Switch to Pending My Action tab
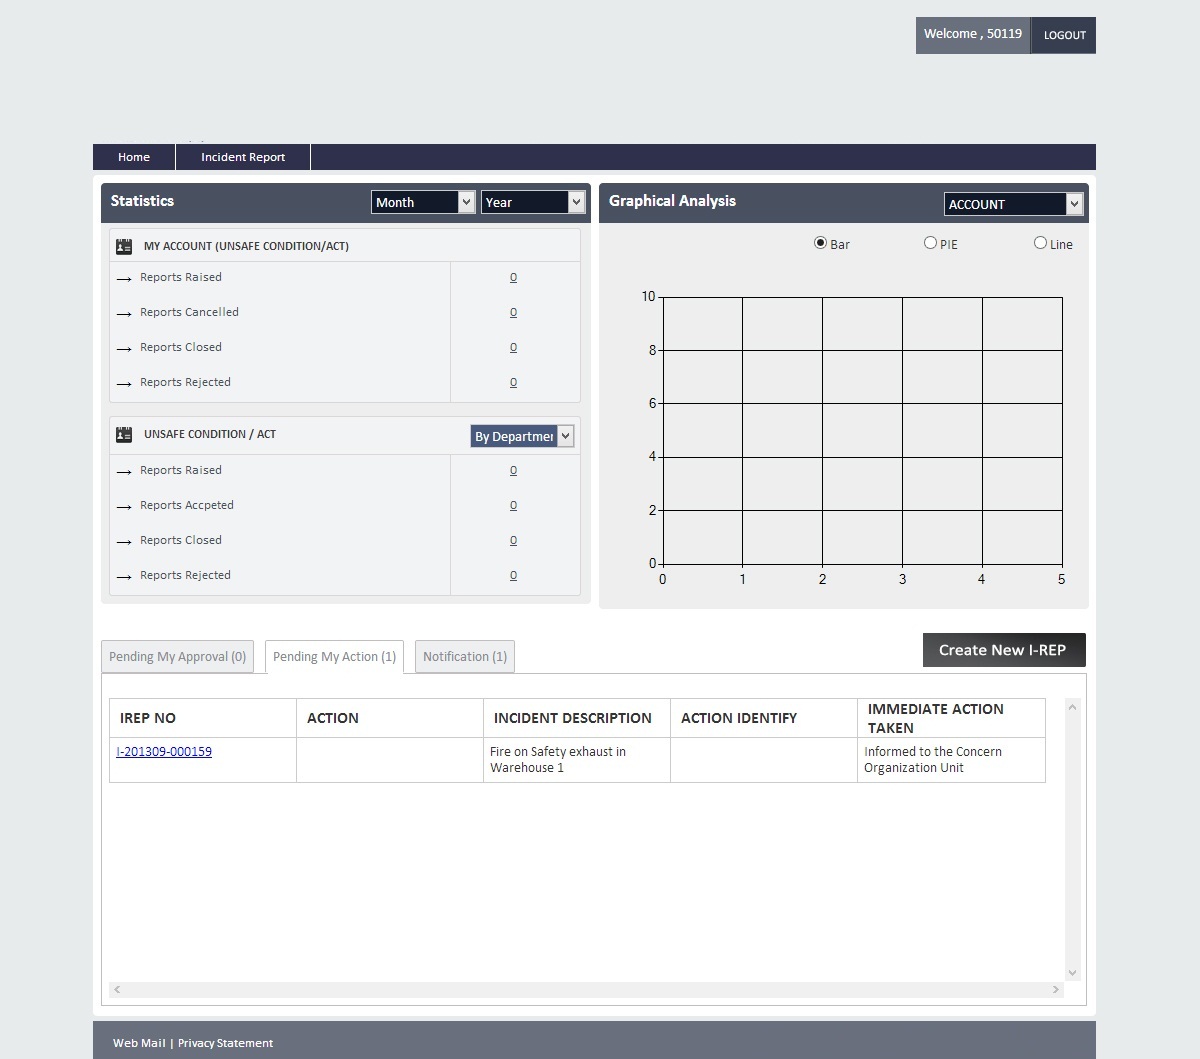Screen dimensions: 1200x1059 pos(334,657)
